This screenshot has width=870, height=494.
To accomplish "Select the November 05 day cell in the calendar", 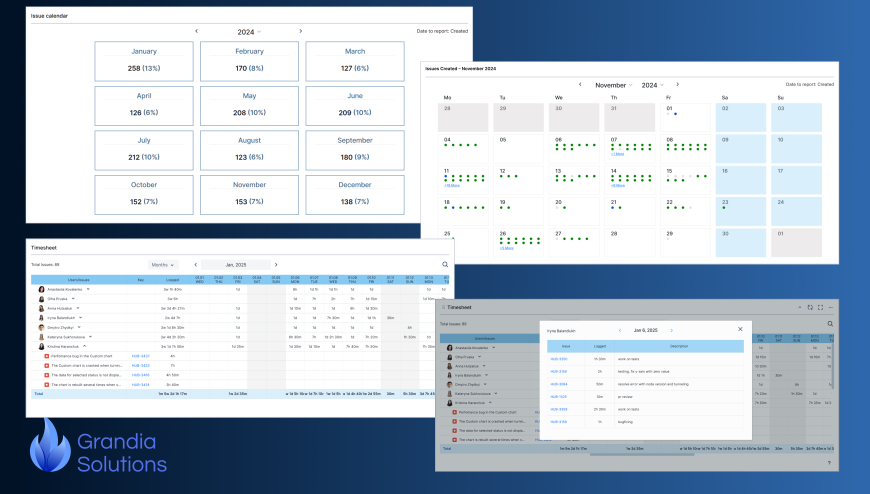I will click(x=518, y=149).
